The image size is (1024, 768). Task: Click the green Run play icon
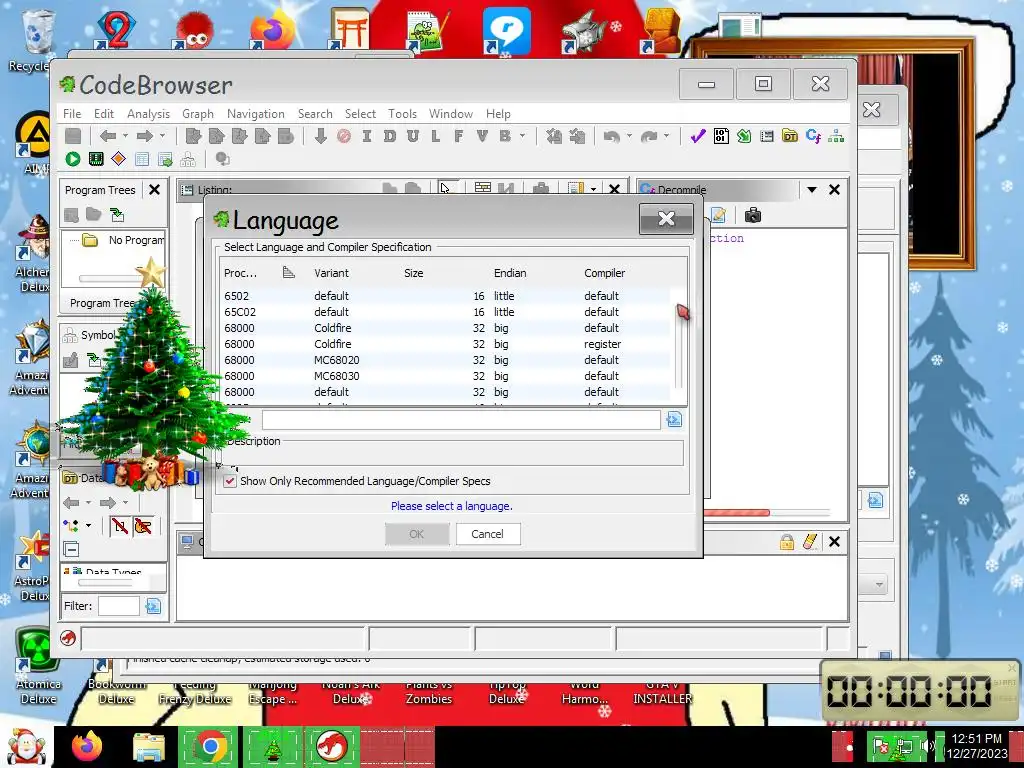click(x=72, y=159)
